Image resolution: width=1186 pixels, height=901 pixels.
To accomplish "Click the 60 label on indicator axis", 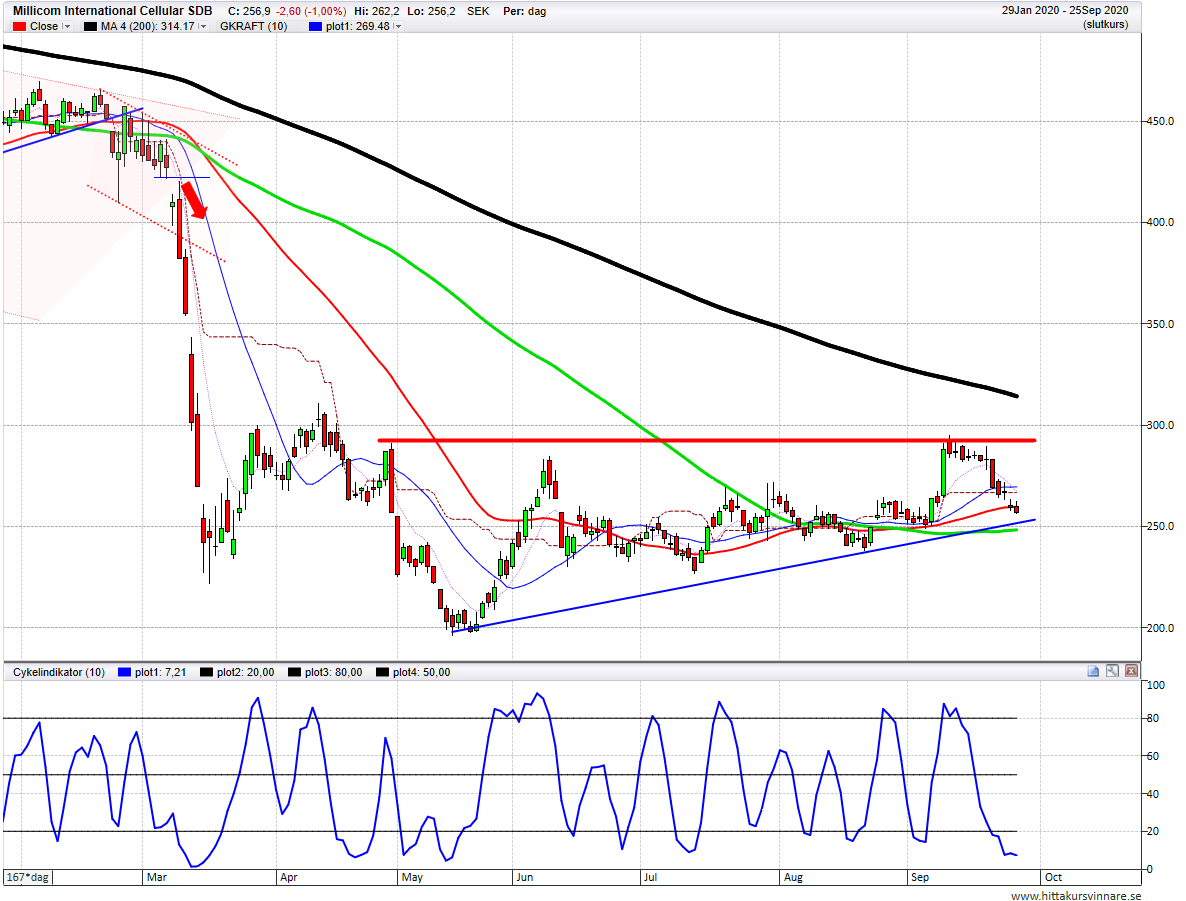I will coord(1153,757).
